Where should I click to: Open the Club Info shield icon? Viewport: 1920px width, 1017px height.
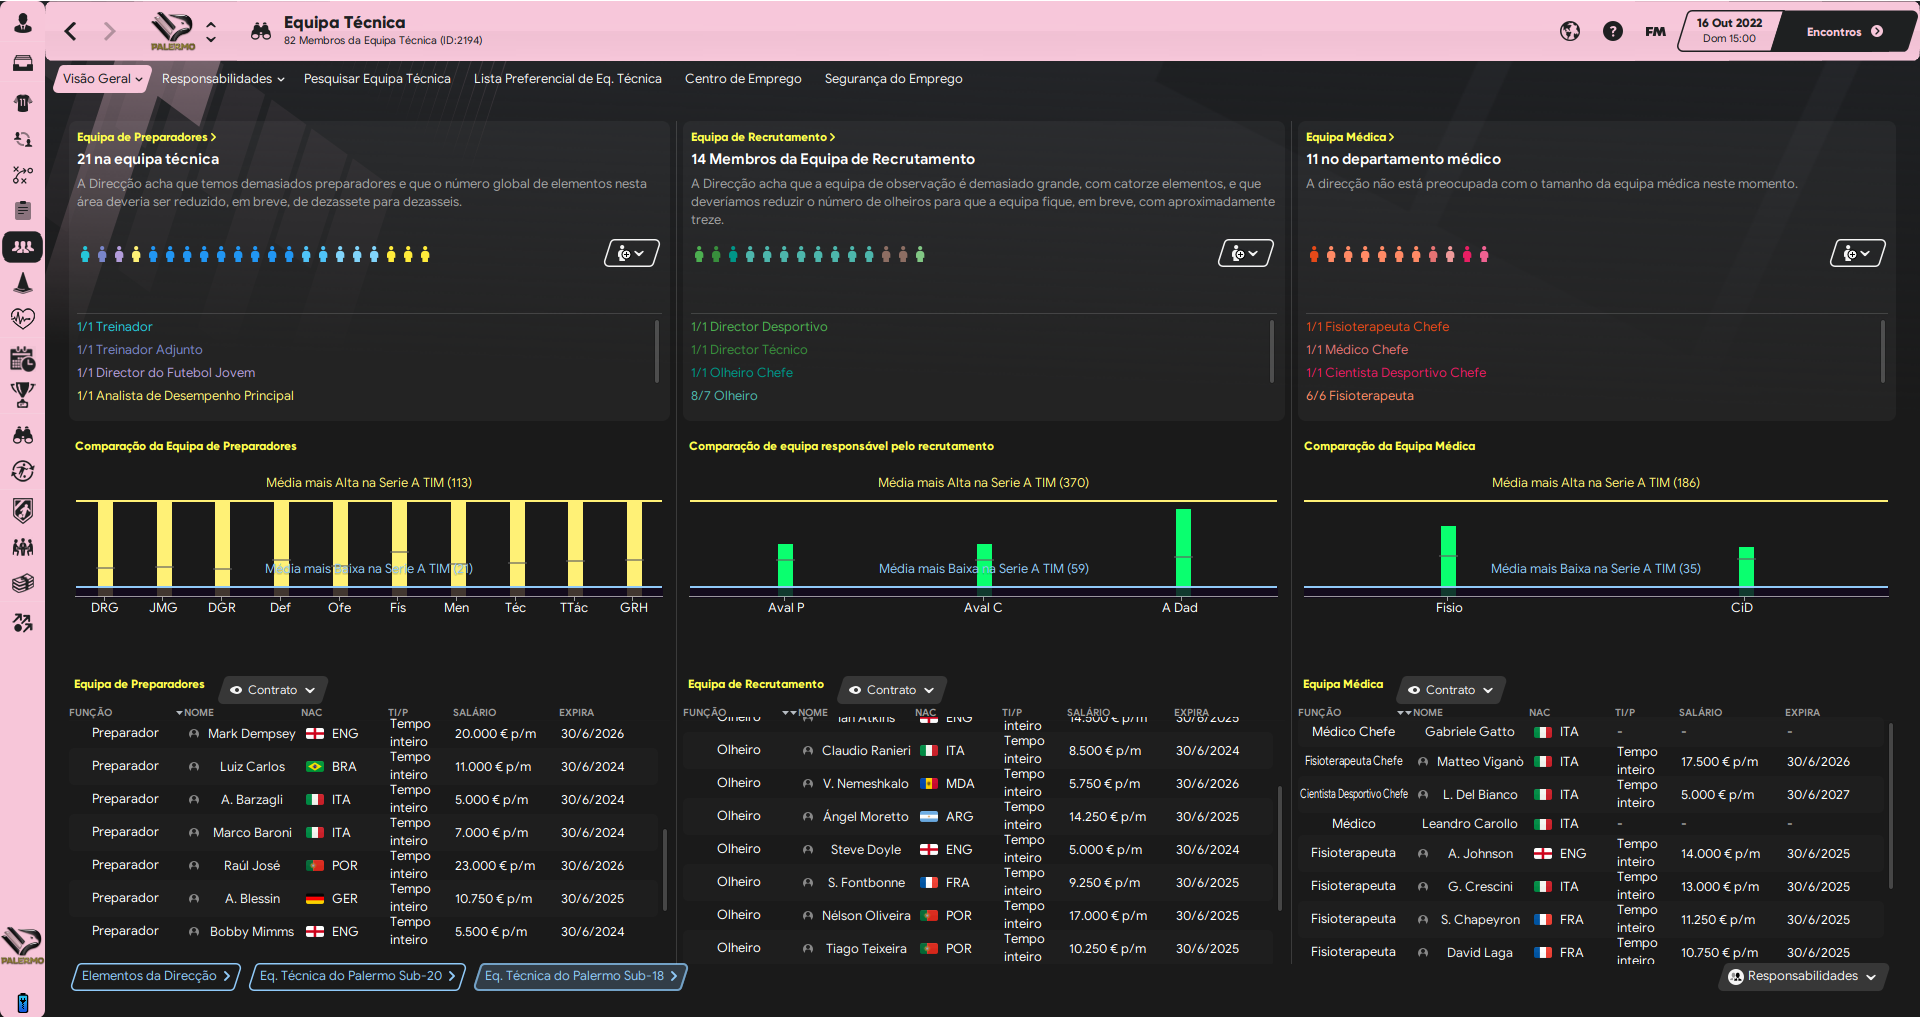(x=22, y=510)
